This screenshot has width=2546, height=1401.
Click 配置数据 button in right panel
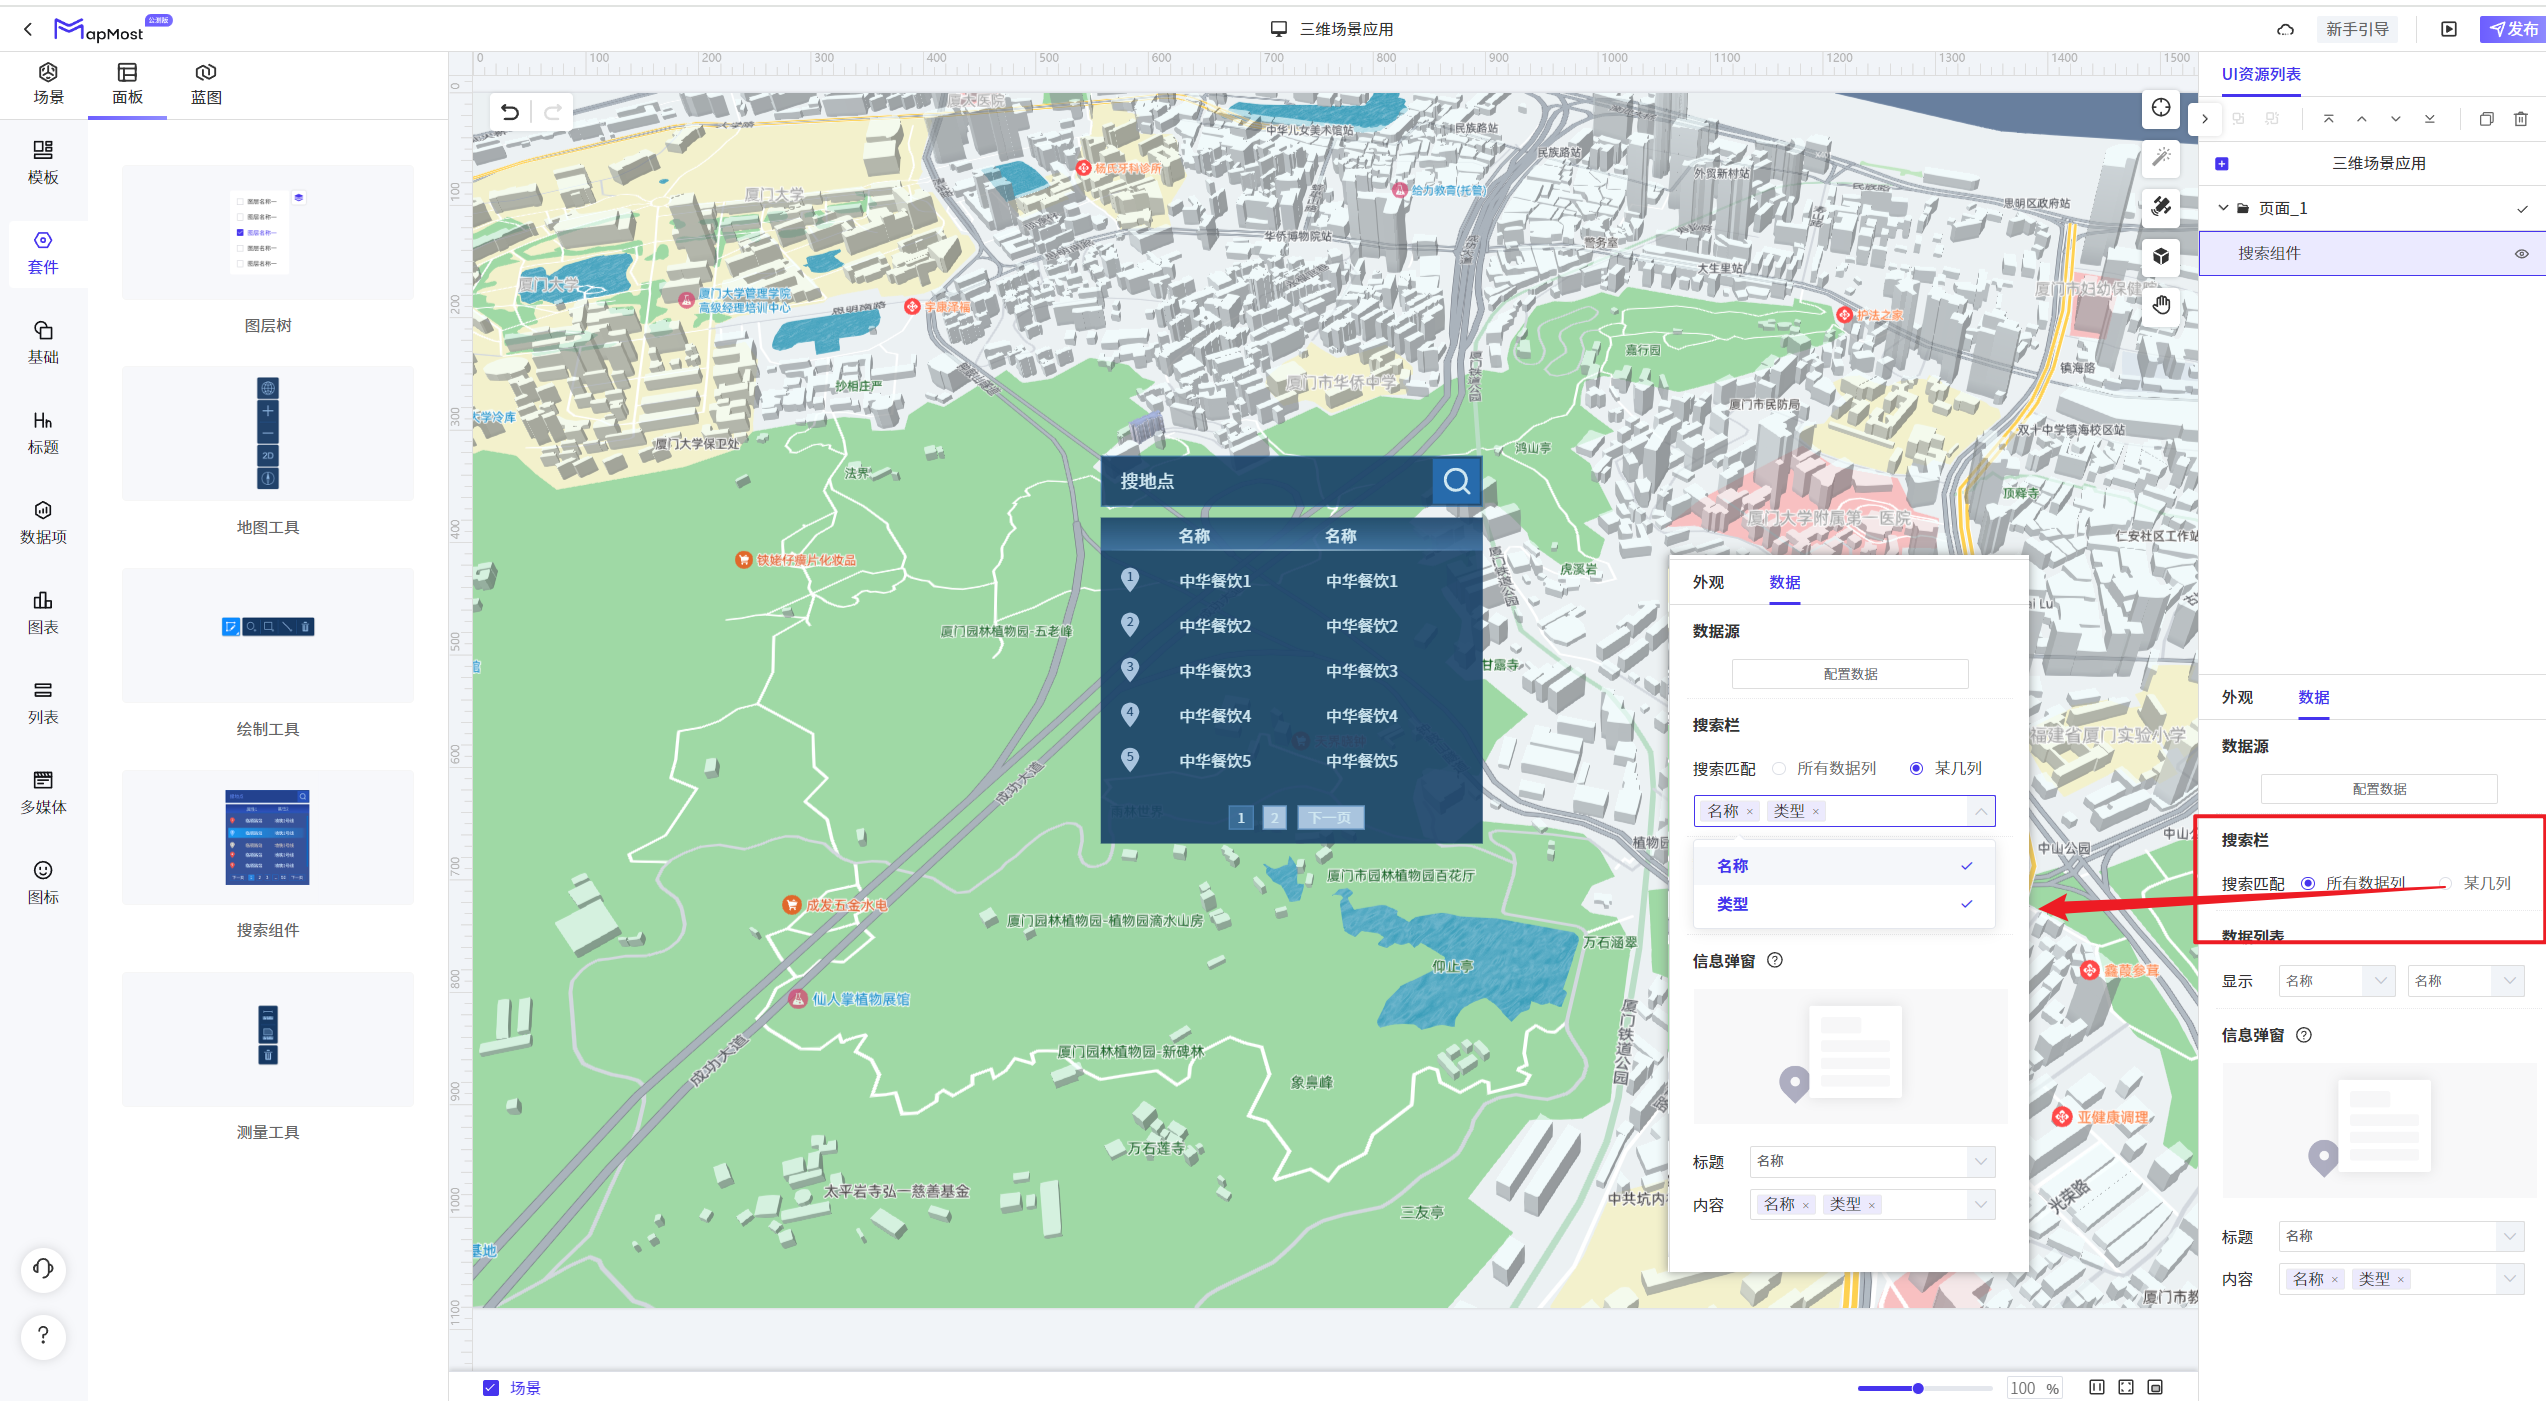(2379, 790)
